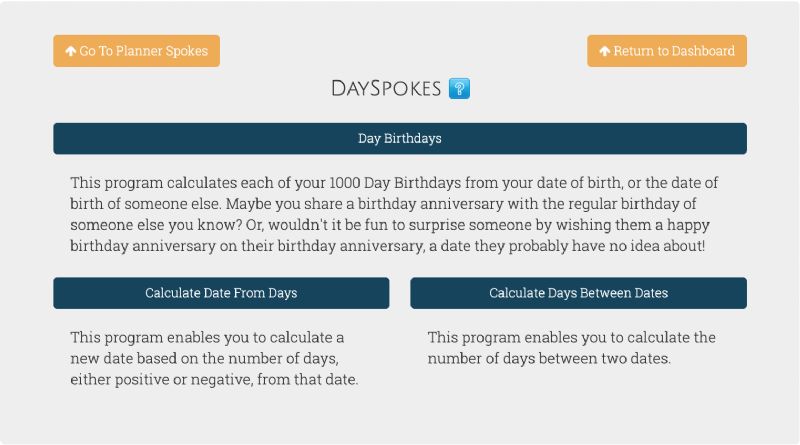This screenshot has width=800, height=445.
Task: Click the question mark help icon
Action: coord(460,88)
